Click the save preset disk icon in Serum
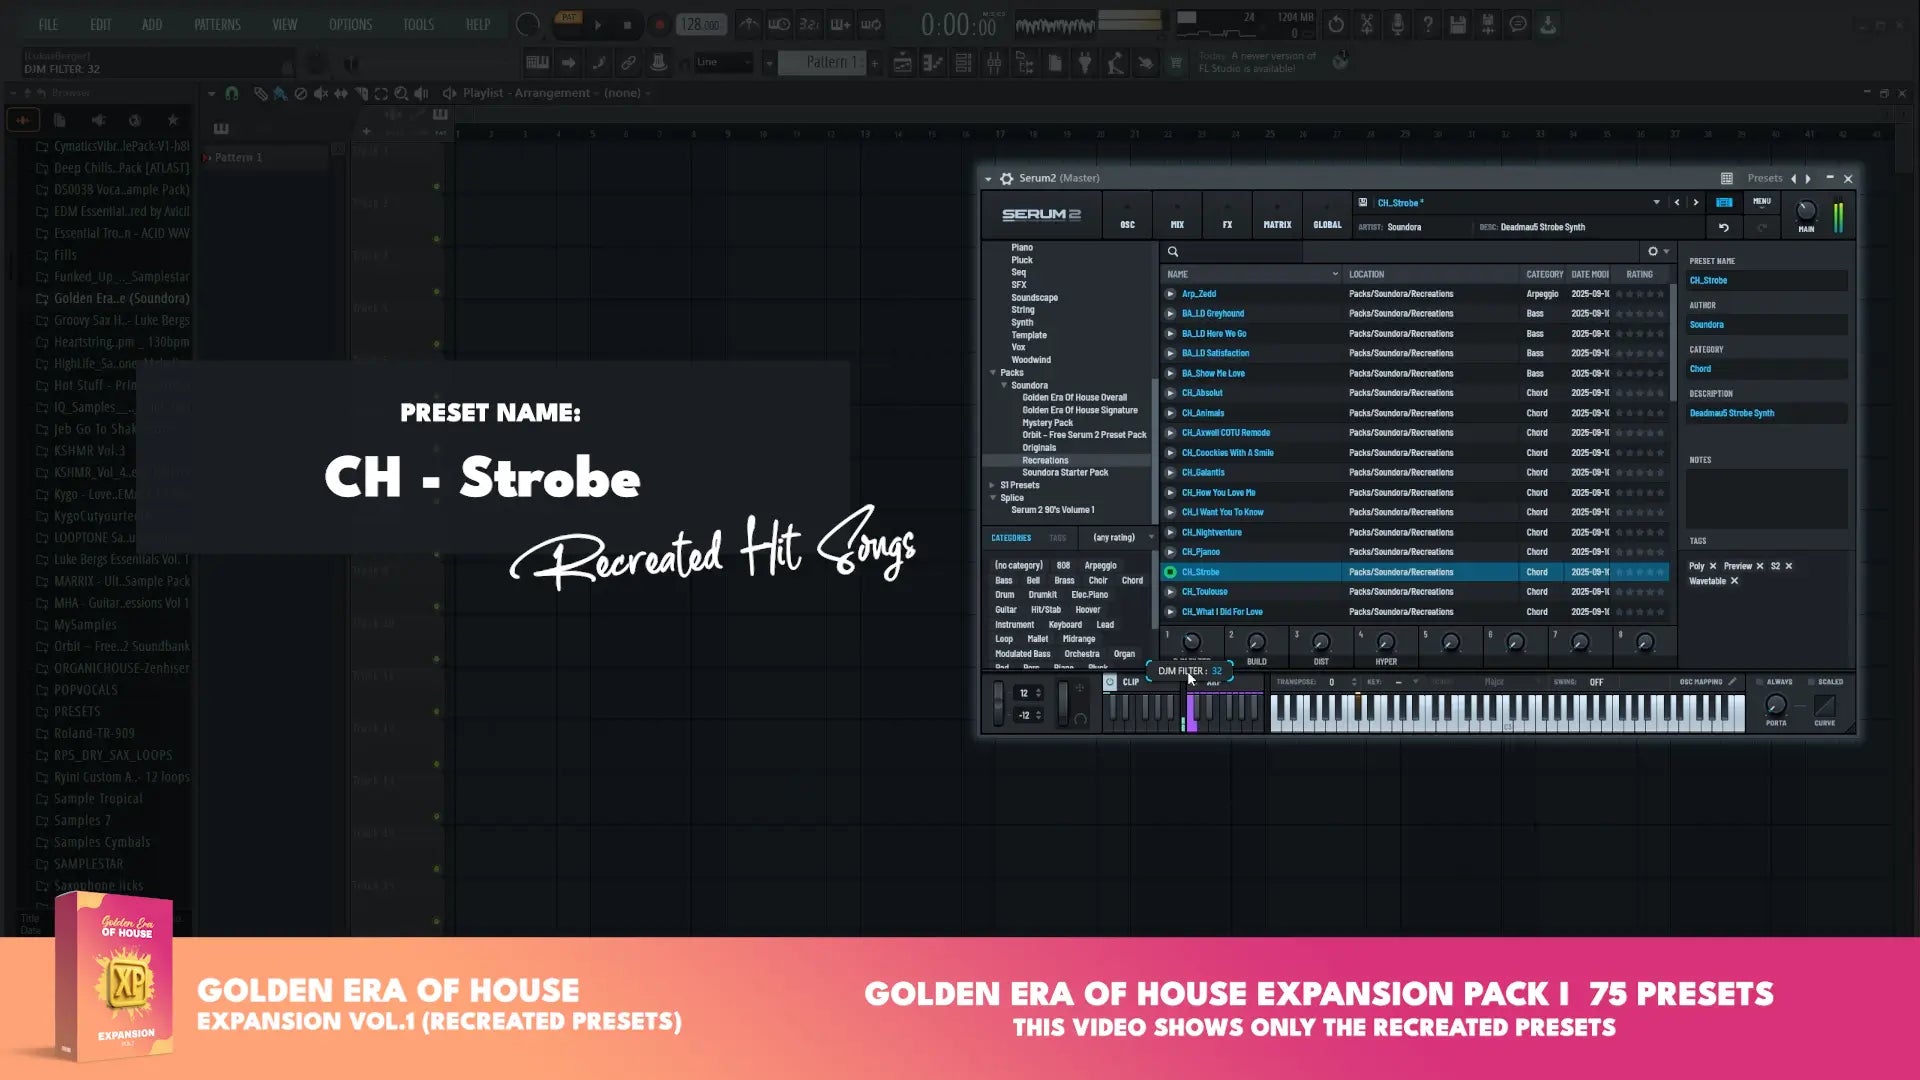 [1362, 202]
